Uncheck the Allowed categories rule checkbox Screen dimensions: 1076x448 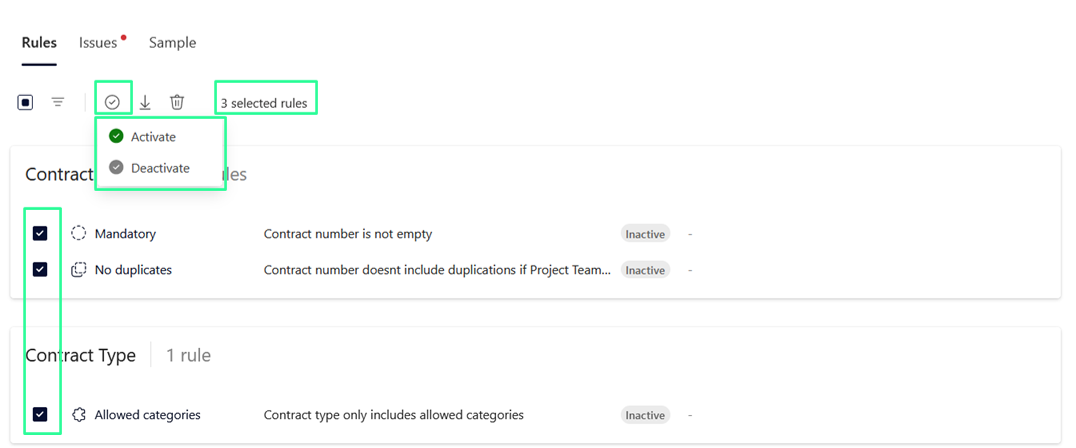click(40, 415)
